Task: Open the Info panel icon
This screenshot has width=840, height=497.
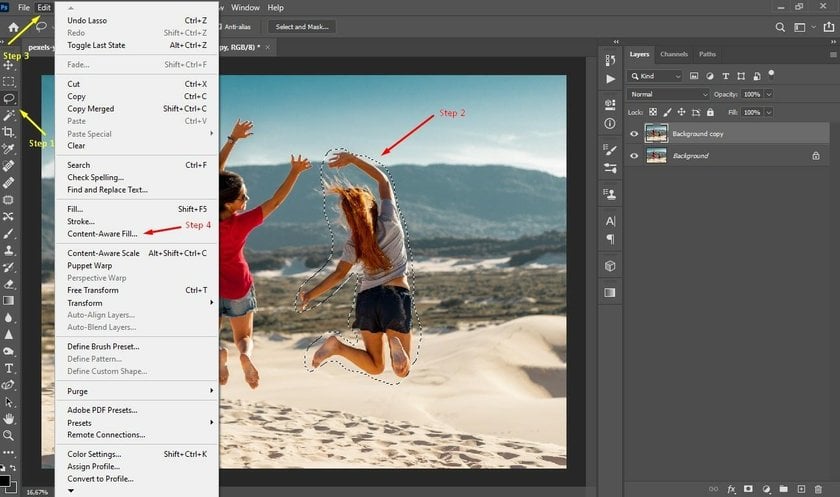Action: click(x=610, y=124)
